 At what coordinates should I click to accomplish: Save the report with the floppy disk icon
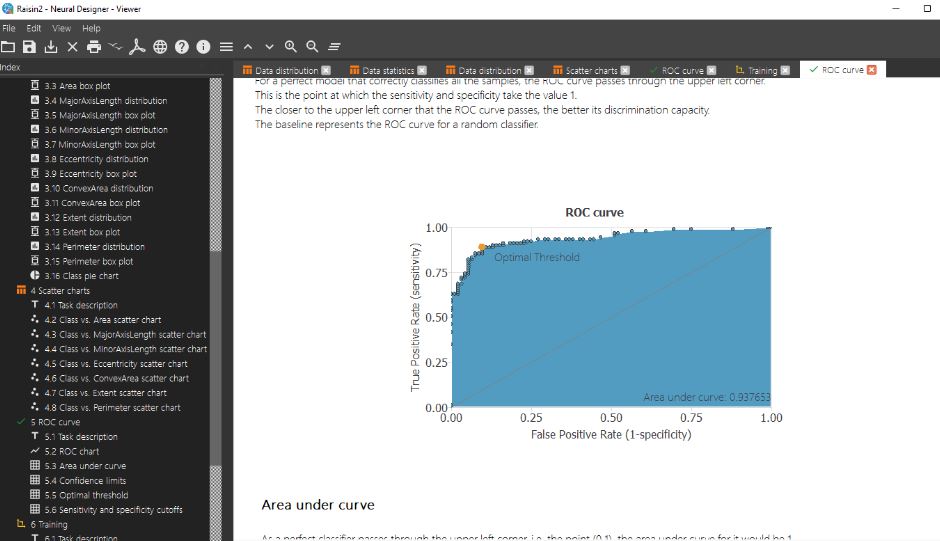tap(29, 46)
